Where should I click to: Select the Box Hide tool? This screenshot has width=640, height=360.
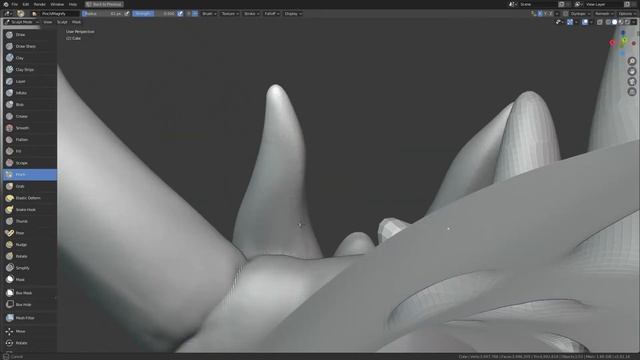(29, 304)
